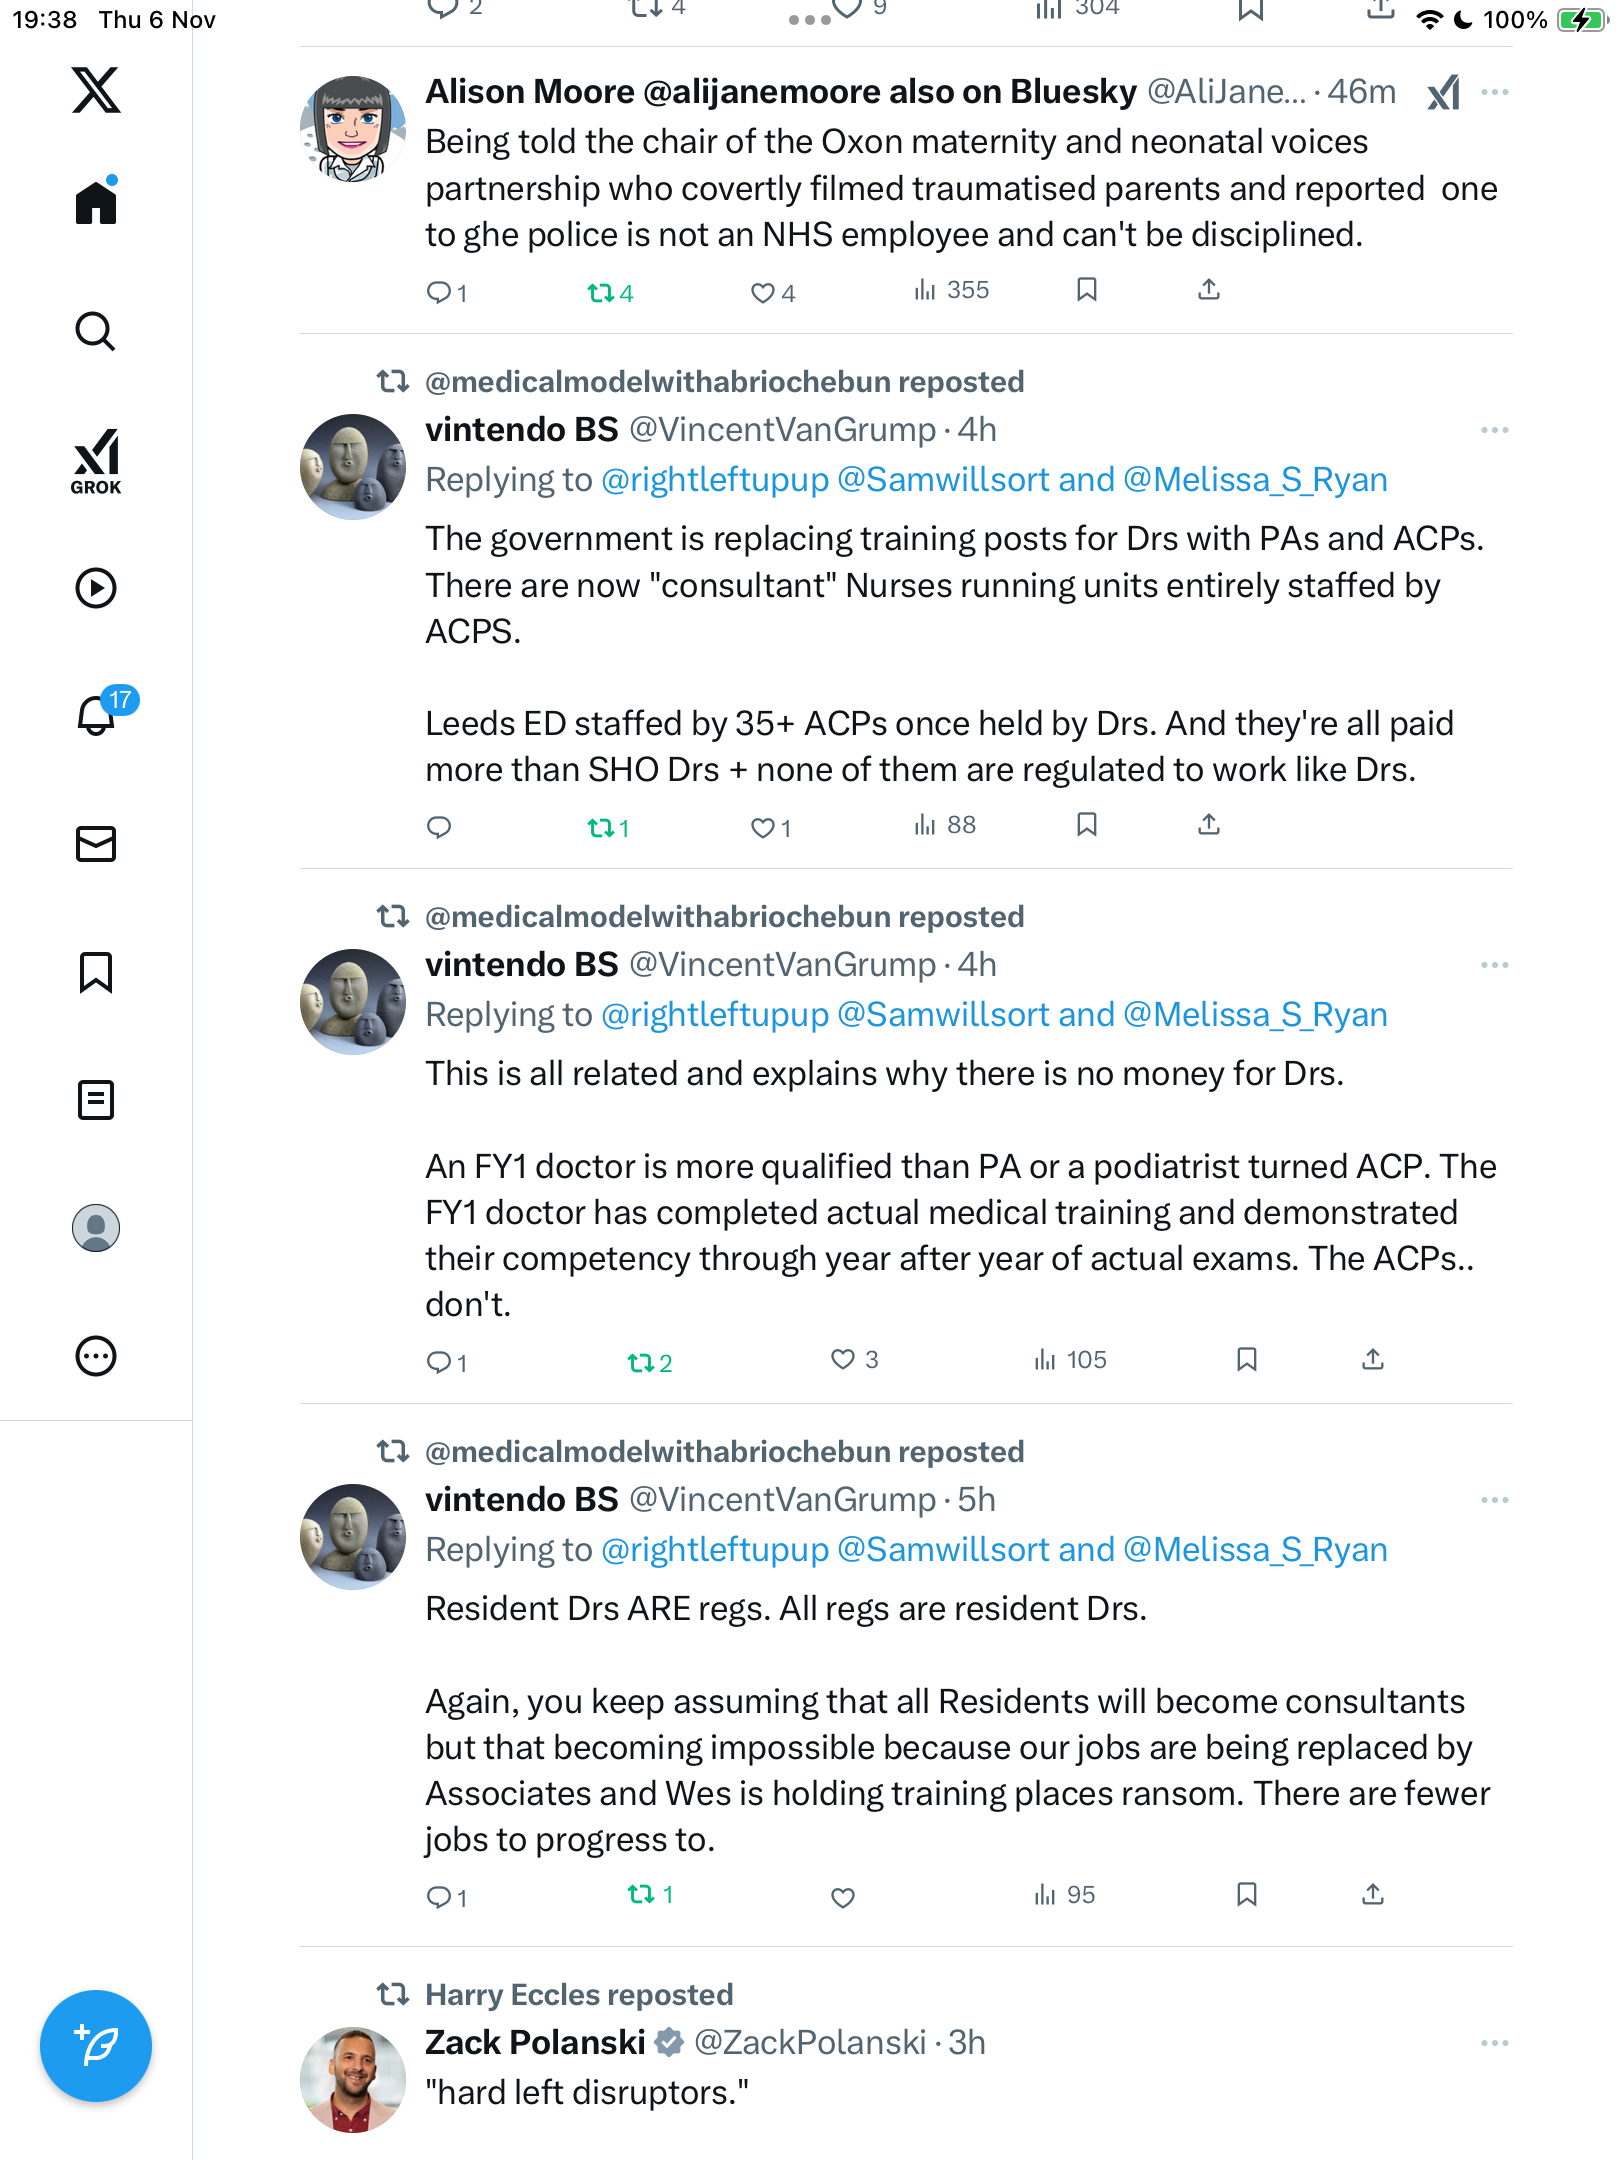The height and width of the screenshot is (2160, 1620).
Task: Open Profile from the sidebar
Action: (96, 1228)
